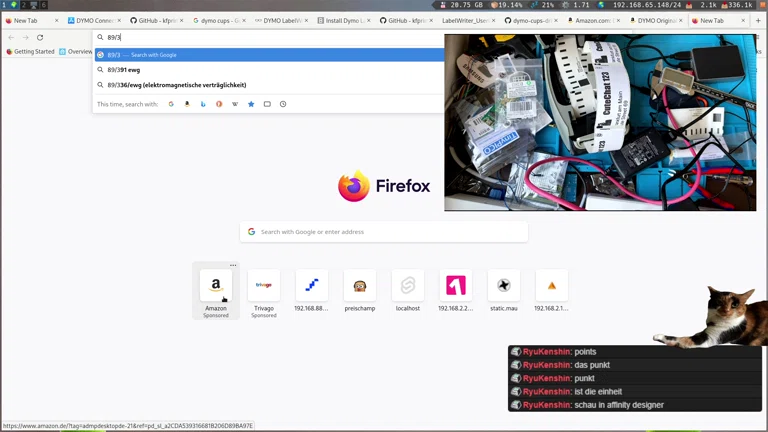Screen dimensions: 768x432
Task: Reload the current page
Action: [x=40, y=37]
